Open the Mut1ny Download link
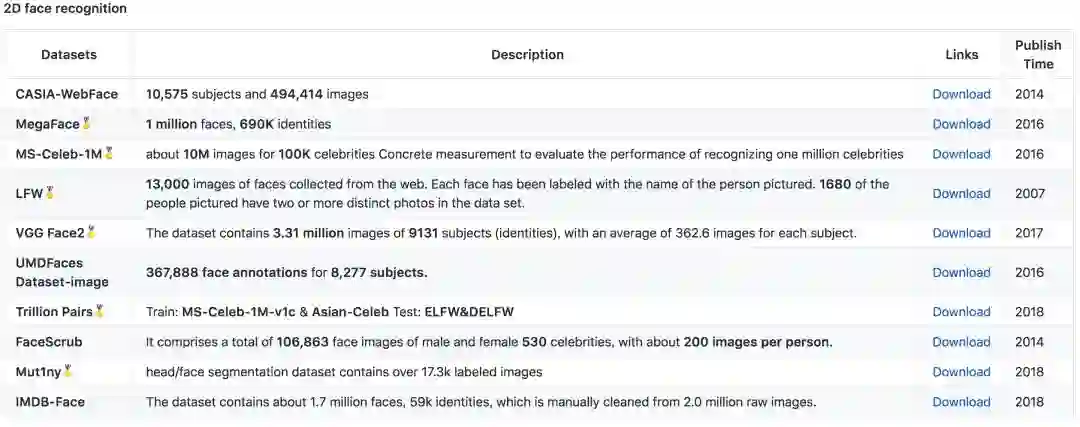Viewport: 1080px width, 427px height. 961,372
